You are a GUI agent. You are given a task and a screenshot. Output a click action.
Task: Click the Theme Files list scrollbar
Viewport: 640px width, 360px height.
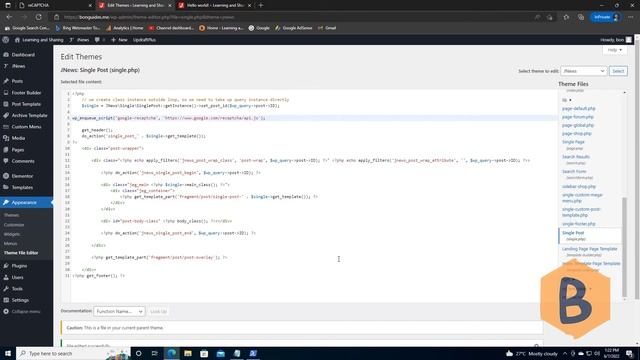(x=624, y=247)
